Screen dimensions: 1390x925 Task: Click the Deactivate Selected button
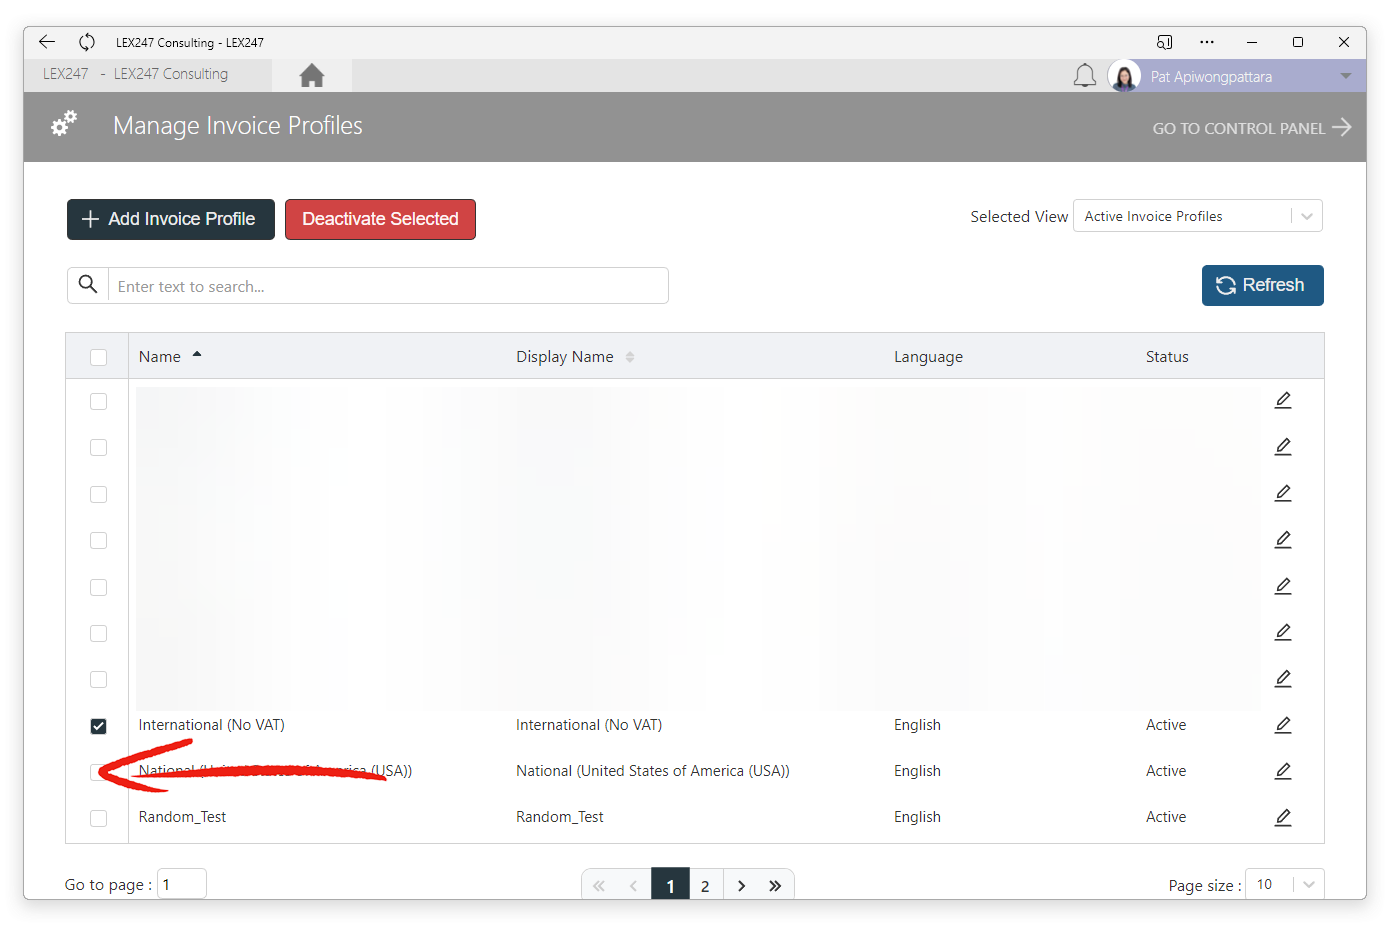pyautogui.click(x=380, y=219)
